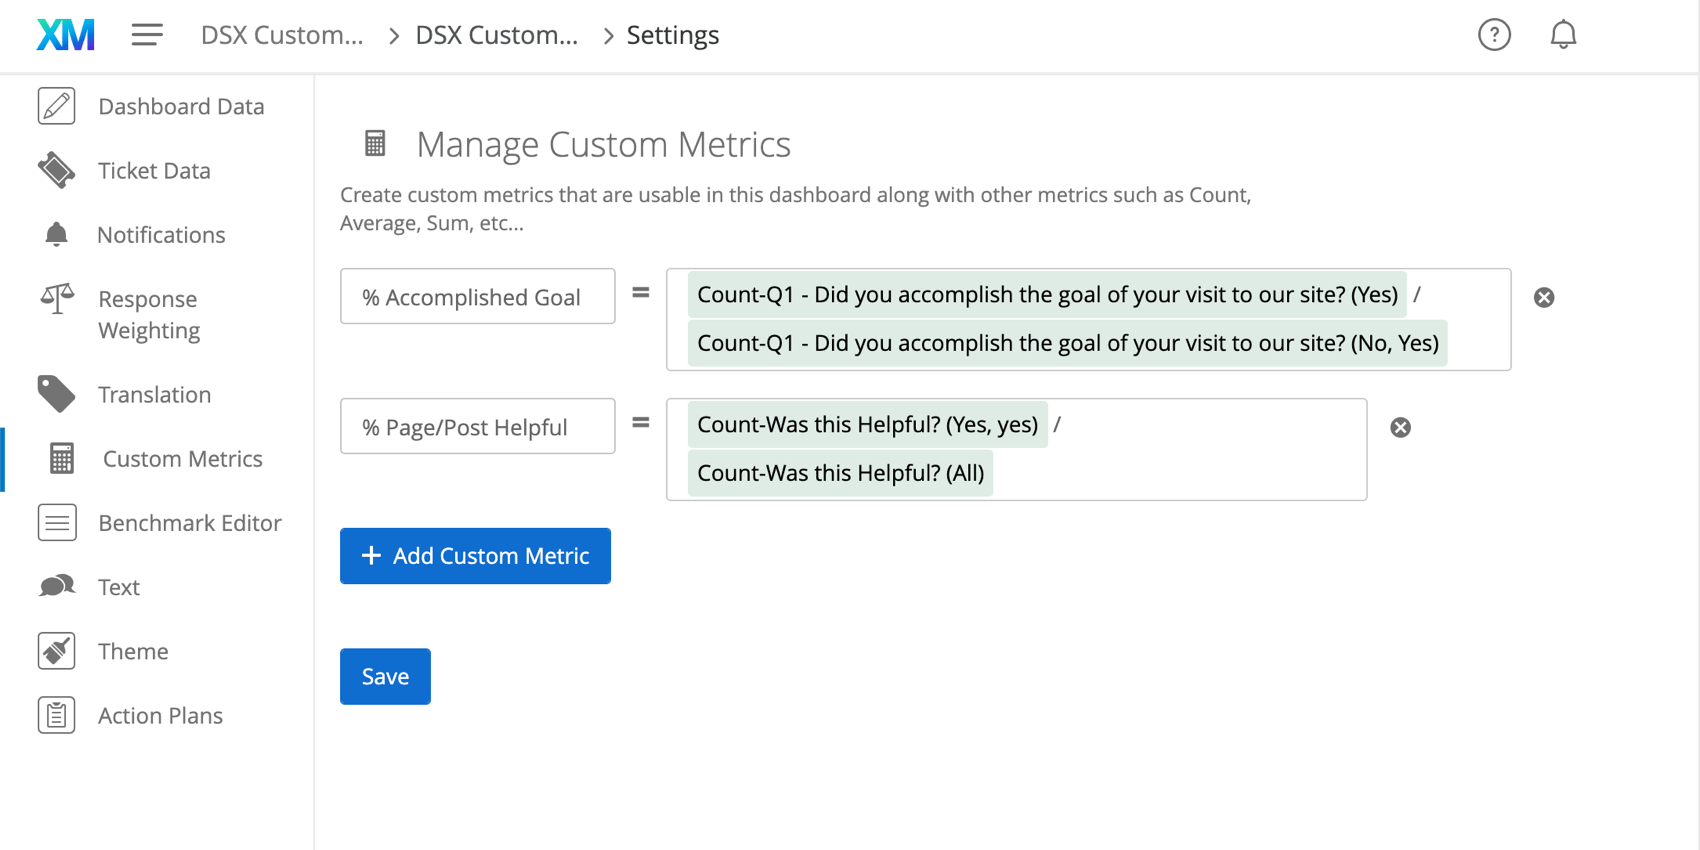Select Count-Q1 (No, Yes) denominator chip
1700x850 pixels.
1068,343
